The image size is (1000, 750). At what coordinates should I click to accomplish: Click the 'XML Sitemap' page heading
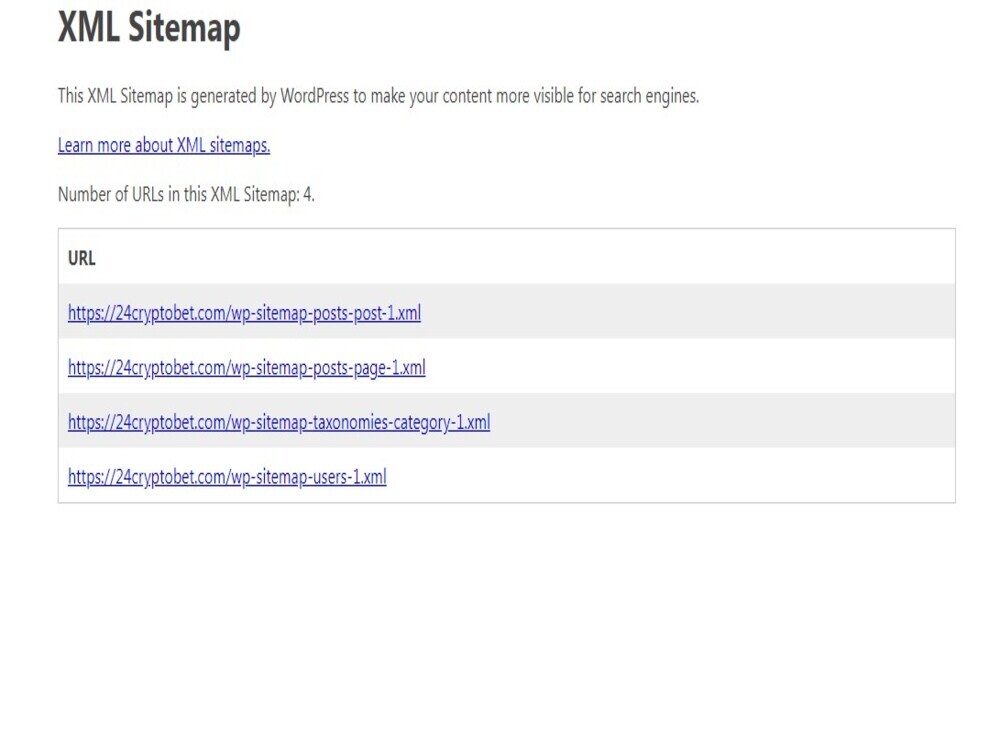tap(149, 27)
